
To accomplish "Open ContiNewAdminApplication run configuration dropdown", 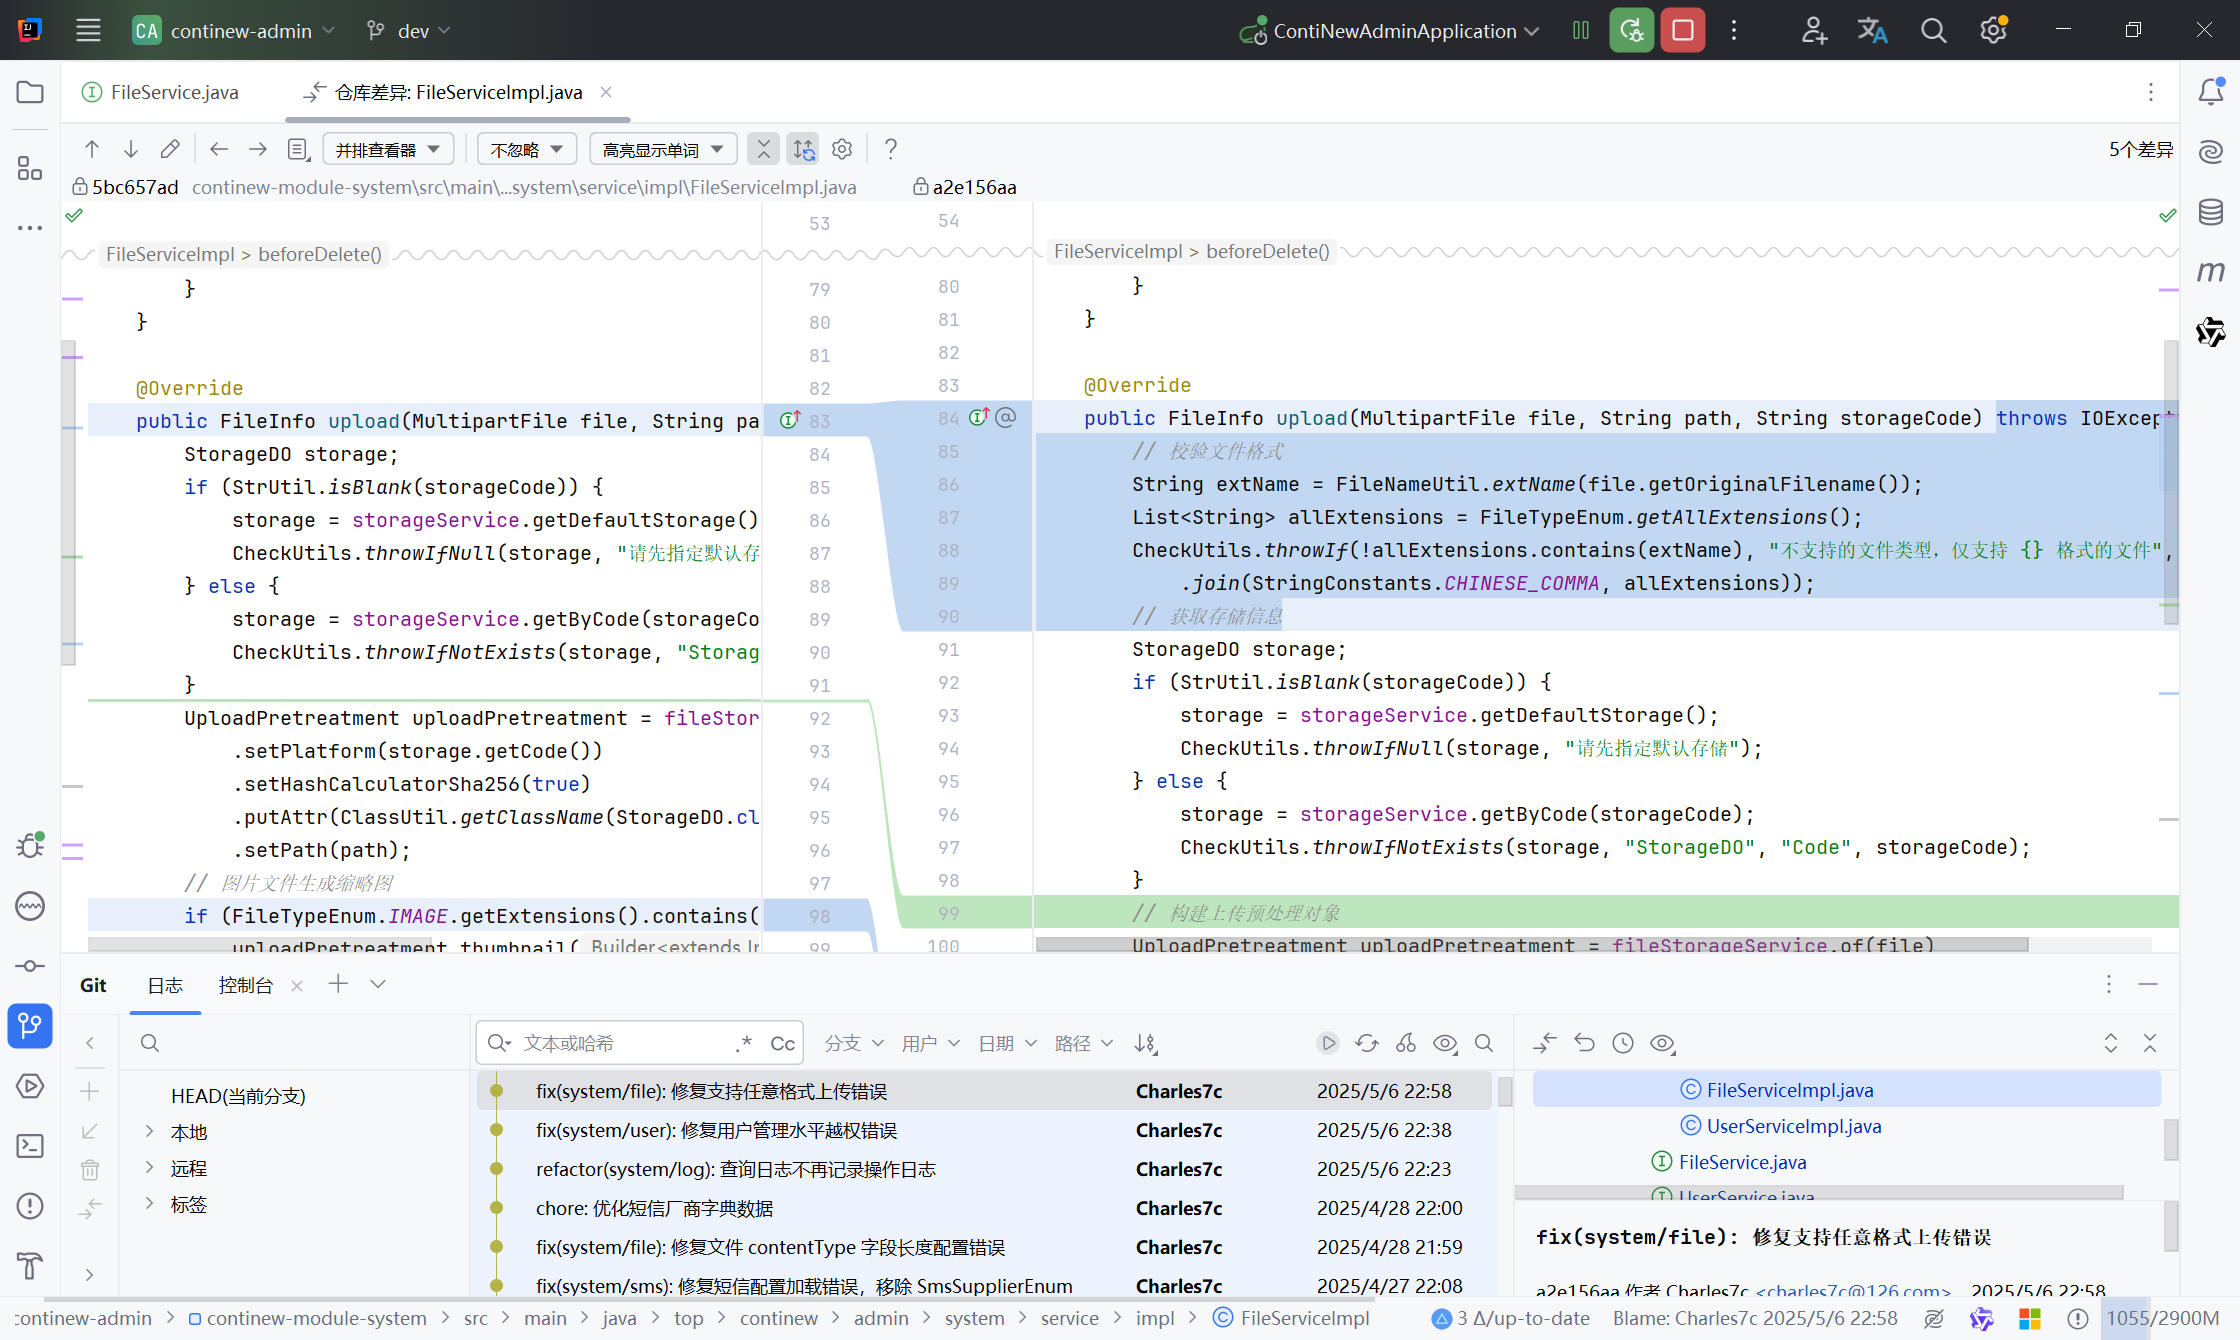I will click(1389, 31).
